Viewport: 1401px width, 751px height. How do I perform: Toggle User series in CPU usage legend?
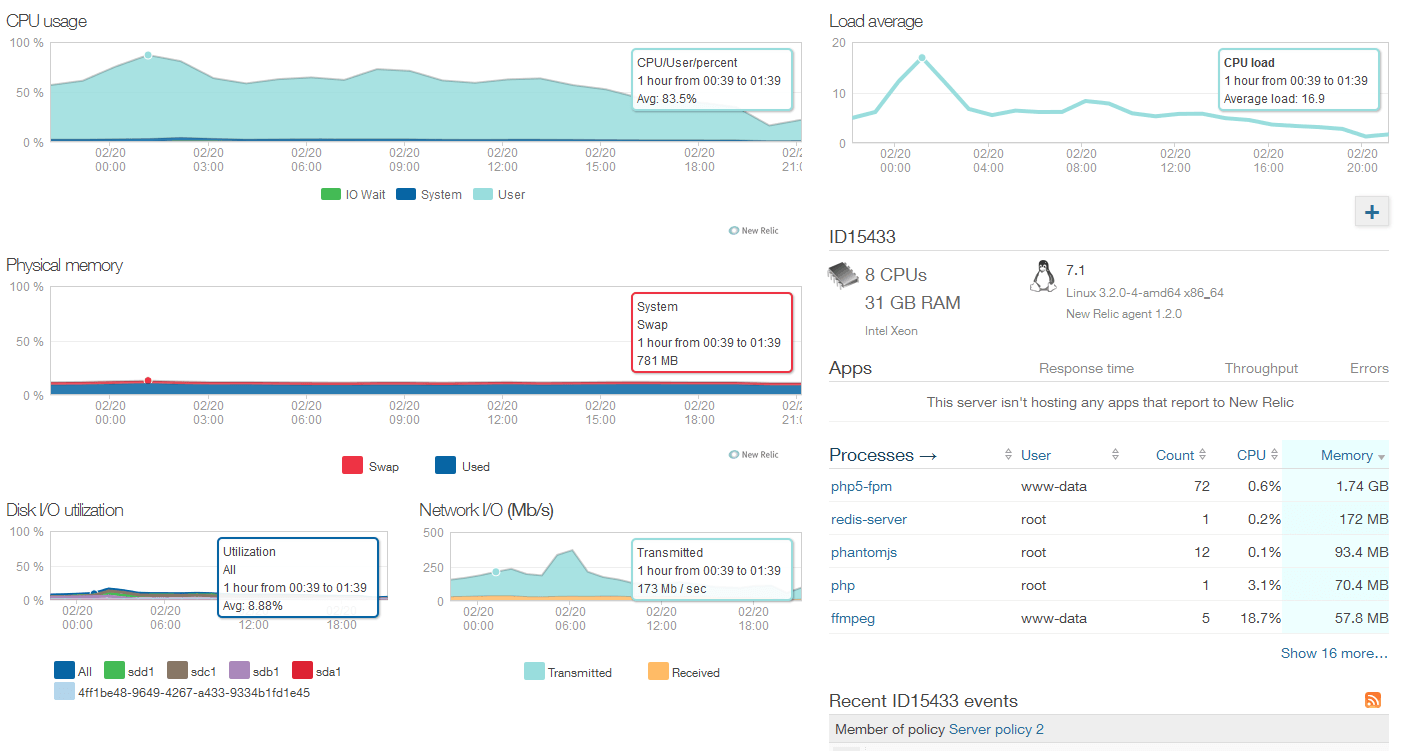(x=498, y=194)
